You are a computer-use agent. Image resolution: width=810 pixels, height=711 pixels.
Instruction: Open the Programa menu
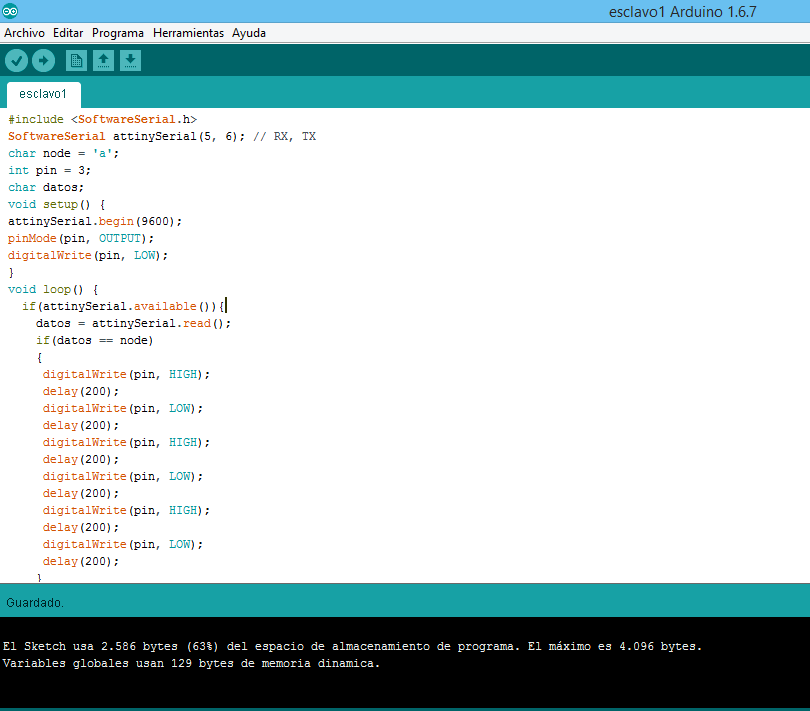pyautogui.click(x=118, y=33)
